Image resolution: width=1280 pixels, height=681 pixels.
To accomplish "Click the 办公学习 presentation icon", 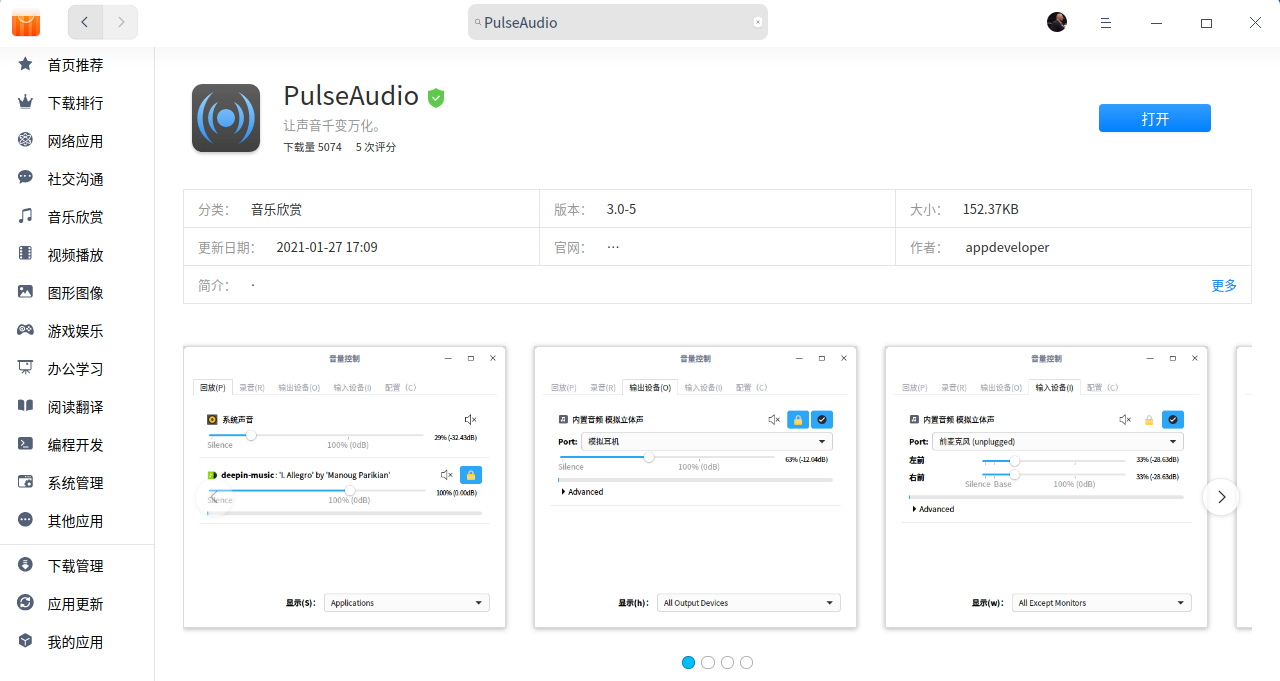I will 26,368.
